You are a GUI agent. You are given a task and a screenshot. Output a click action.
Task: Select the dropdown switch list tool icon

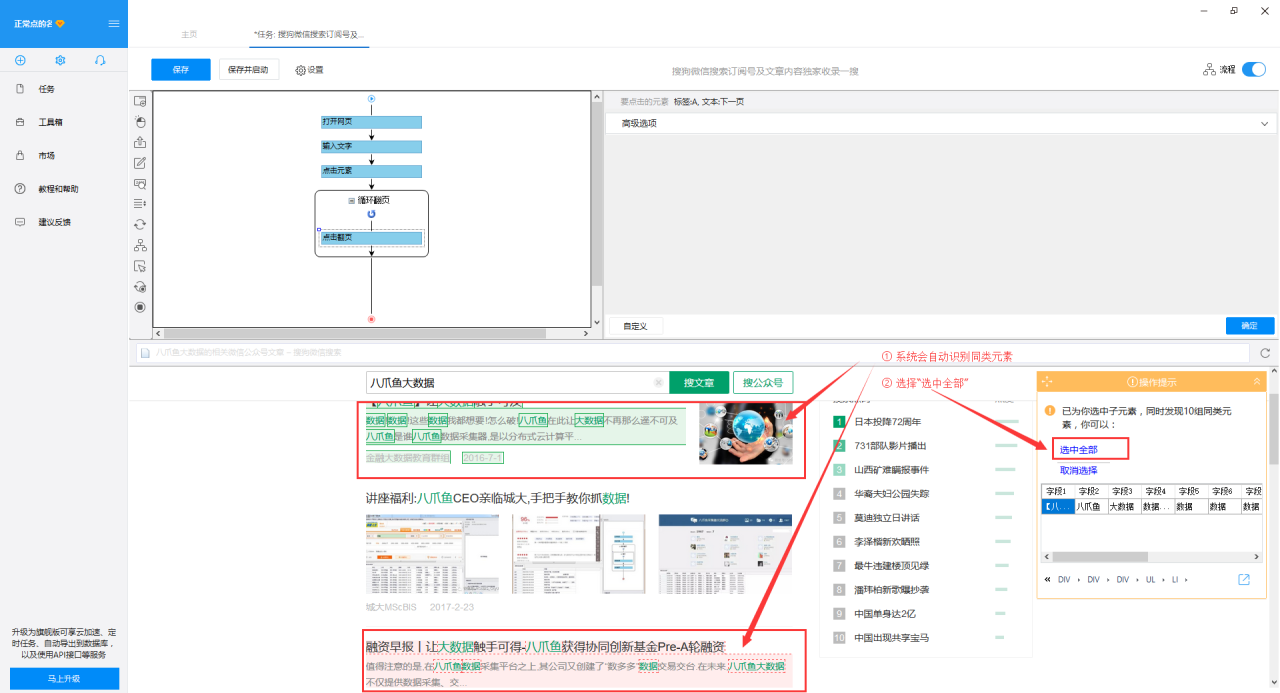click(x=140, y=204)
